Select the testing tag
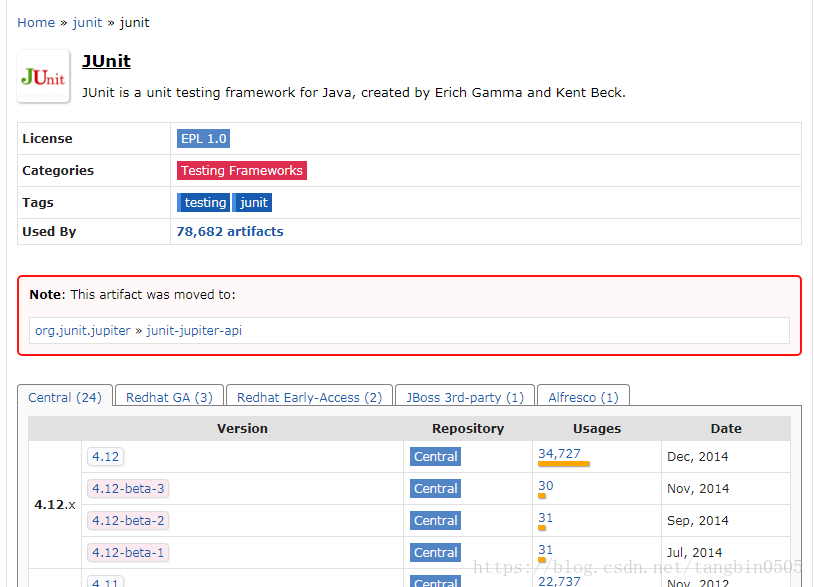Viewport: 814px width, 587px height. click(x=204, y=202)
